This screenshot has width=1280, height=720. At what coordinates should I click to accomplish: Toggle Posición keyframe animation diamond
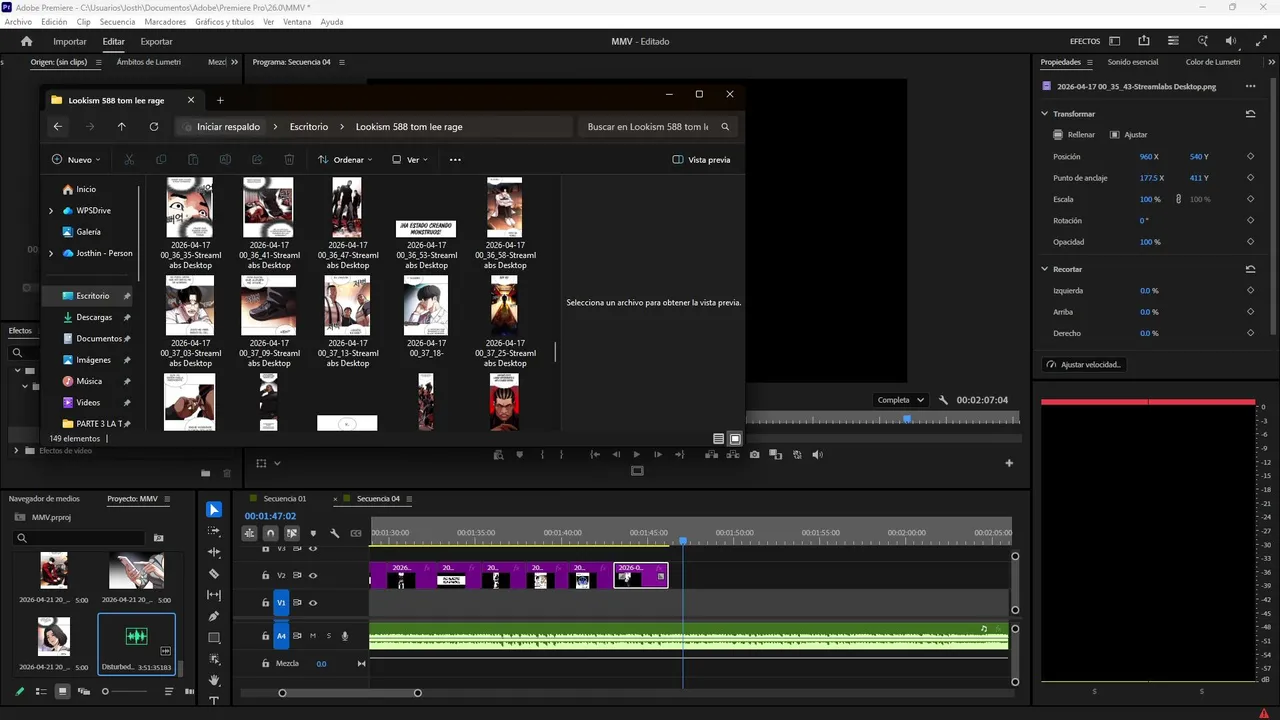click(1250, 157)
